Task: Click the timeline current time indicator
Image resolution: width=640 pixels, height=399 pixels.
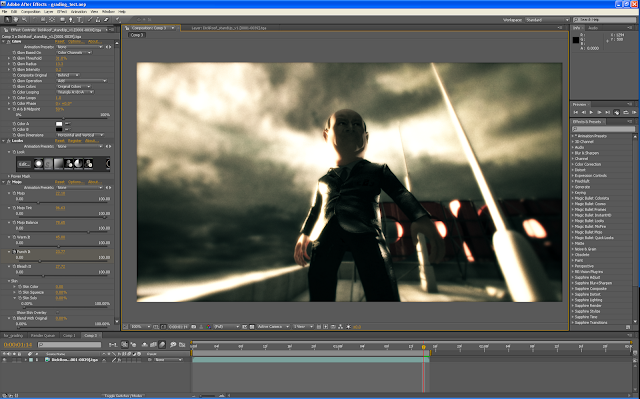Action: click(424, 347)
